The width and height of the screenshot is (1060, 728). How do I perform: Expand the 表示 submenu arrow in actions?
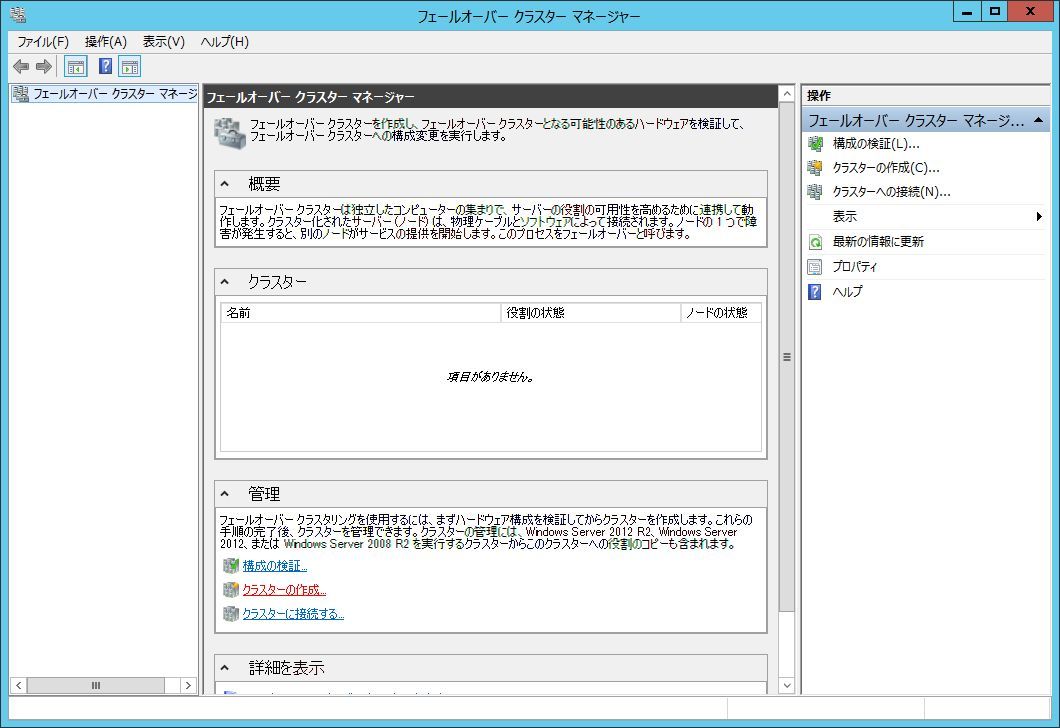click(1039, 217)
